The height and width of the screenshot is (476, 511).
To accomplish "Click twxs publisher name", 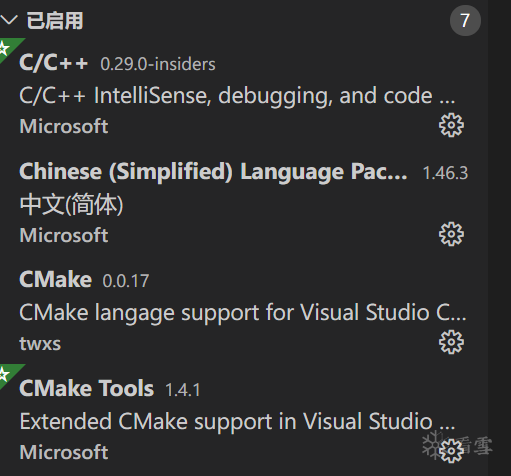I will [x=40, y=344].
